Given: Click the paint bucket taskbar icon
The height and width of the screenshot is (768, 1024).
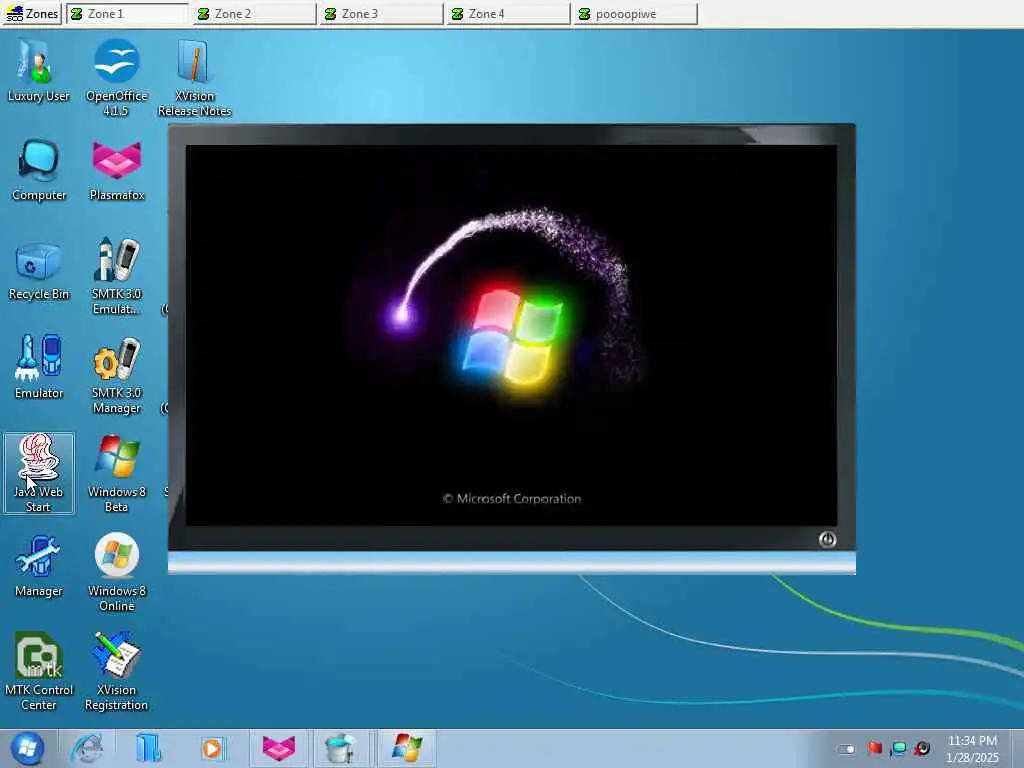Looking at the screenshot, I should 340,748.
